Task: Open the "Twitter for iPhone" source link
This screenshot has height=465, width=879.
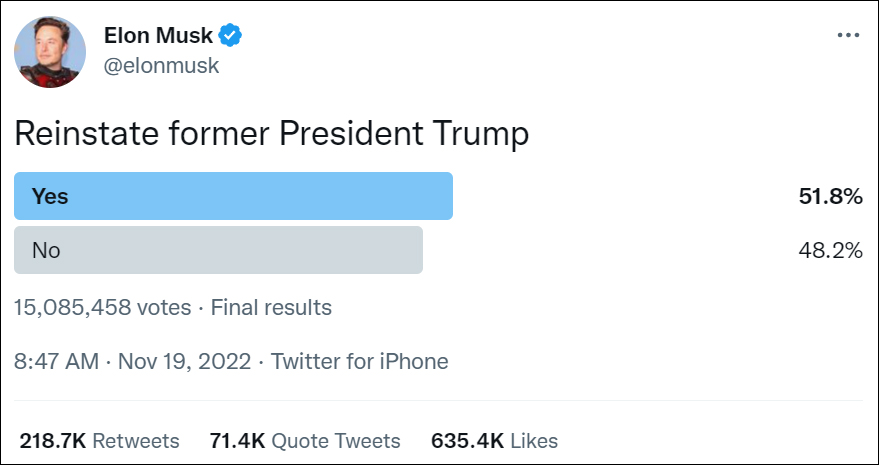Action: point(360,361)
